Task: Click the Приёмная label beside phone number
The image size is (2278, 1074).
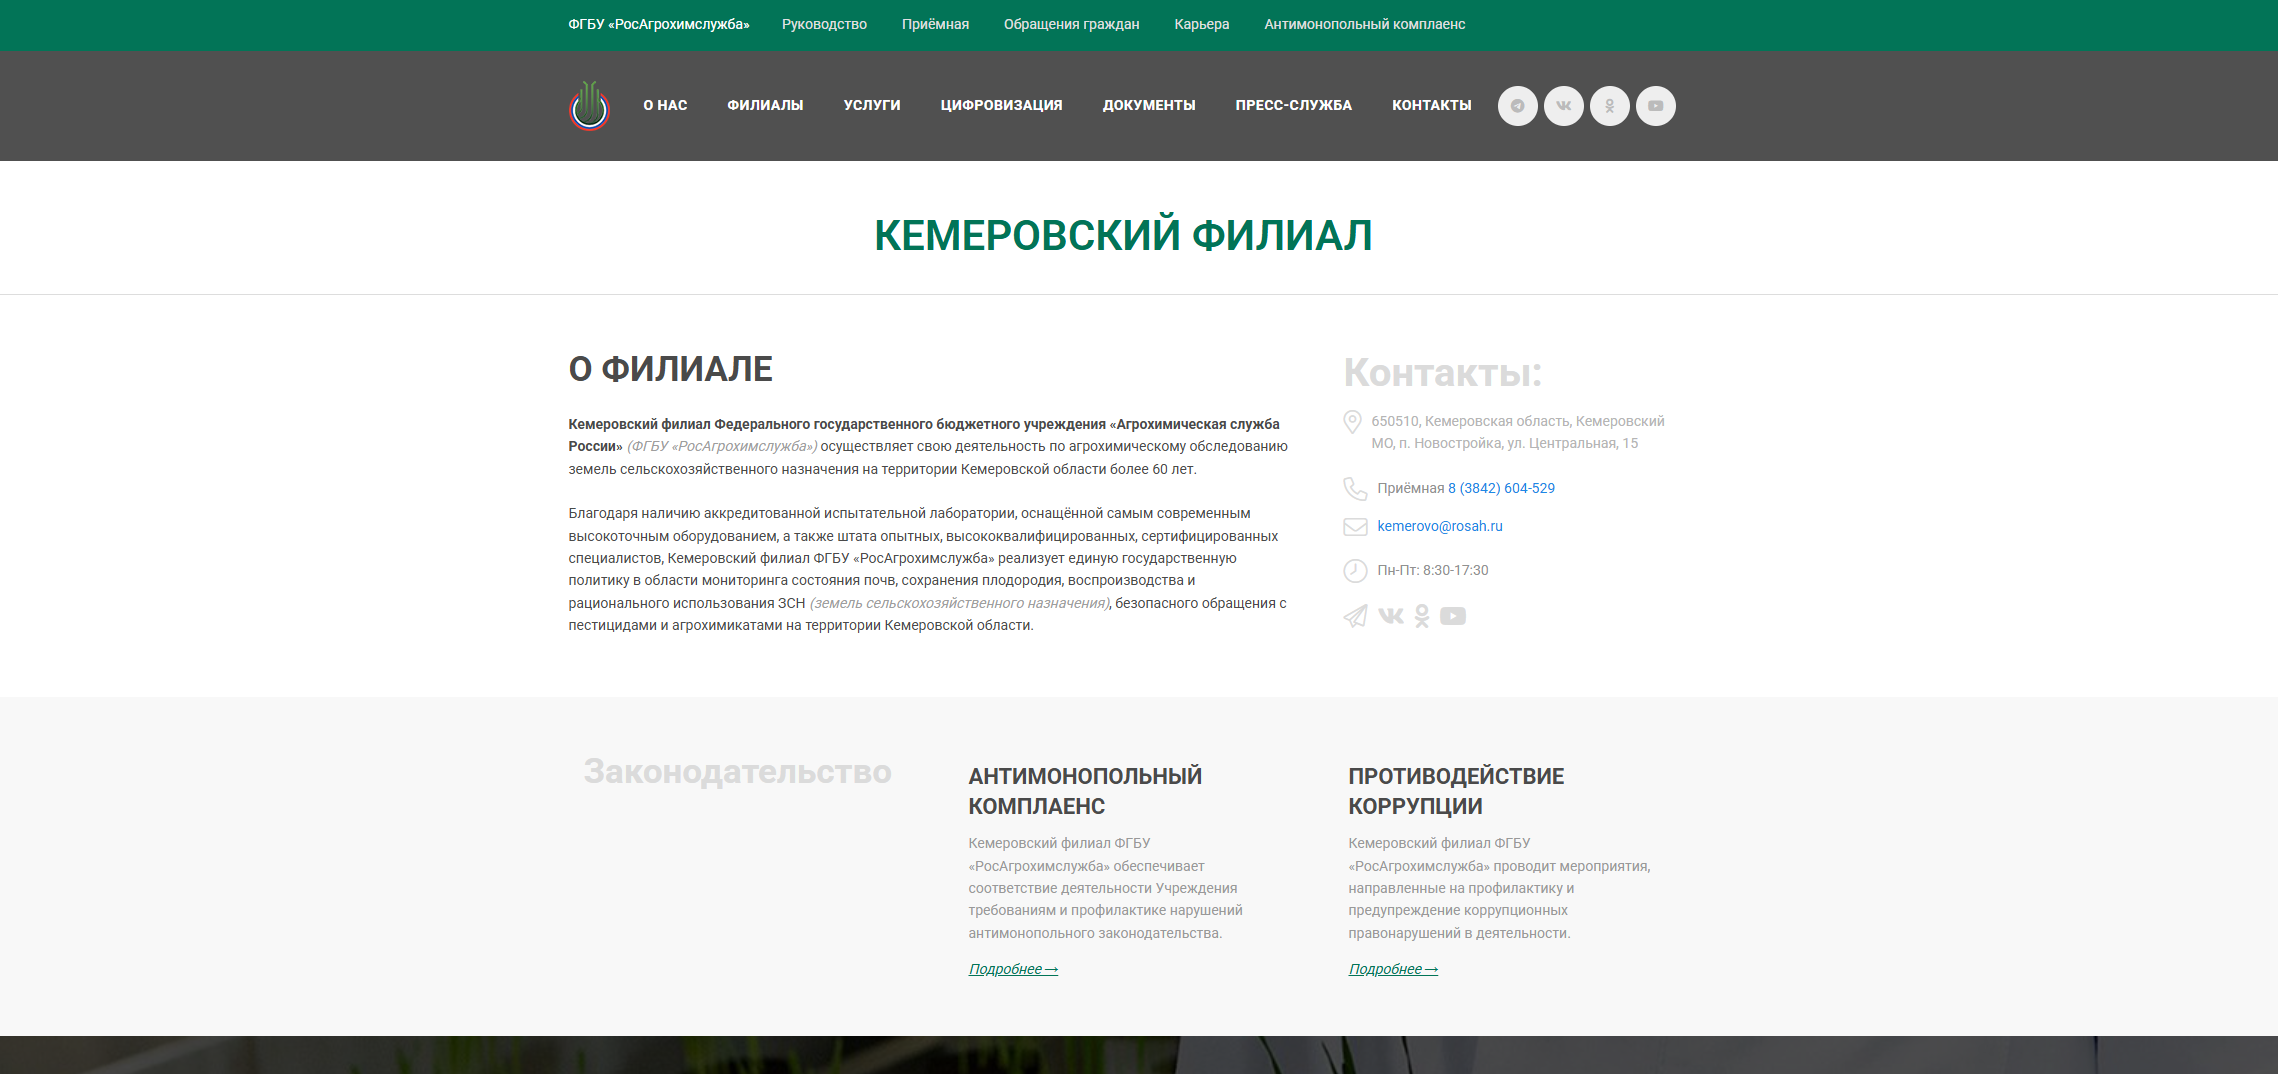Action: click(1410, 488)
